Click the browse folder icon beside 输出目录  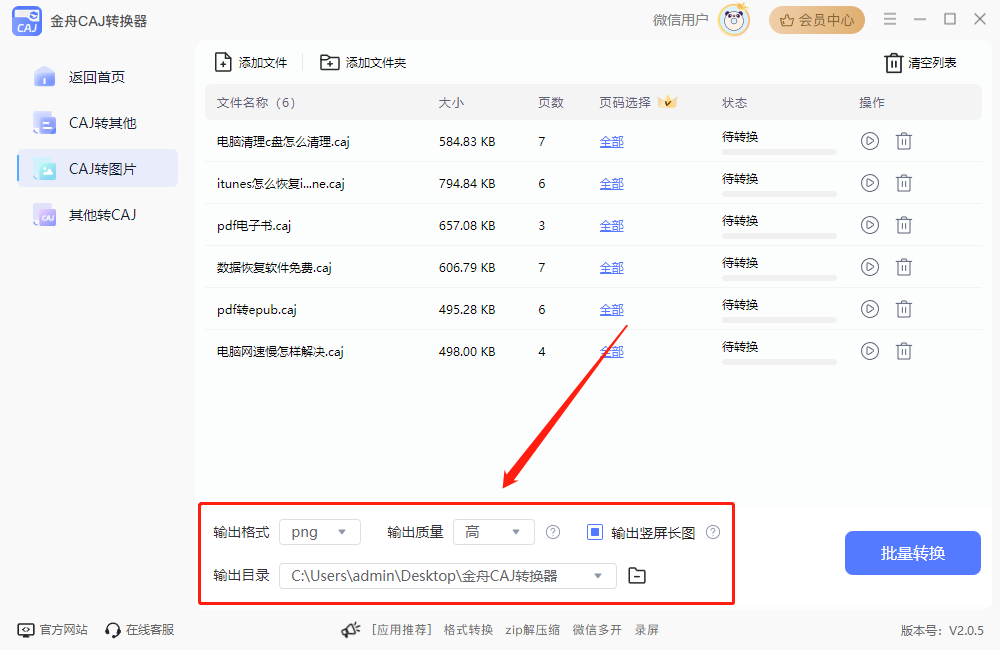pyautogui.click(x=637, y=575)
